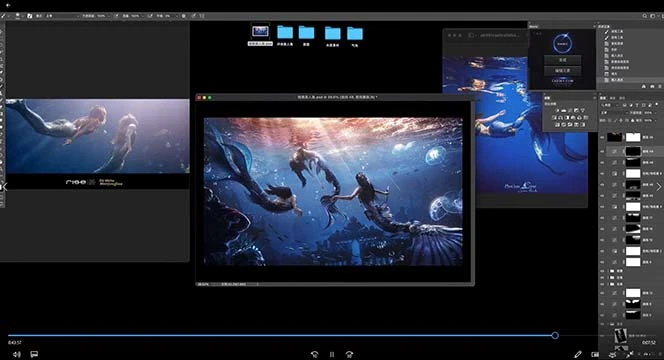Click the glowing circle plugin logo
The image size is (664, 360).
[x=563, y=43]
